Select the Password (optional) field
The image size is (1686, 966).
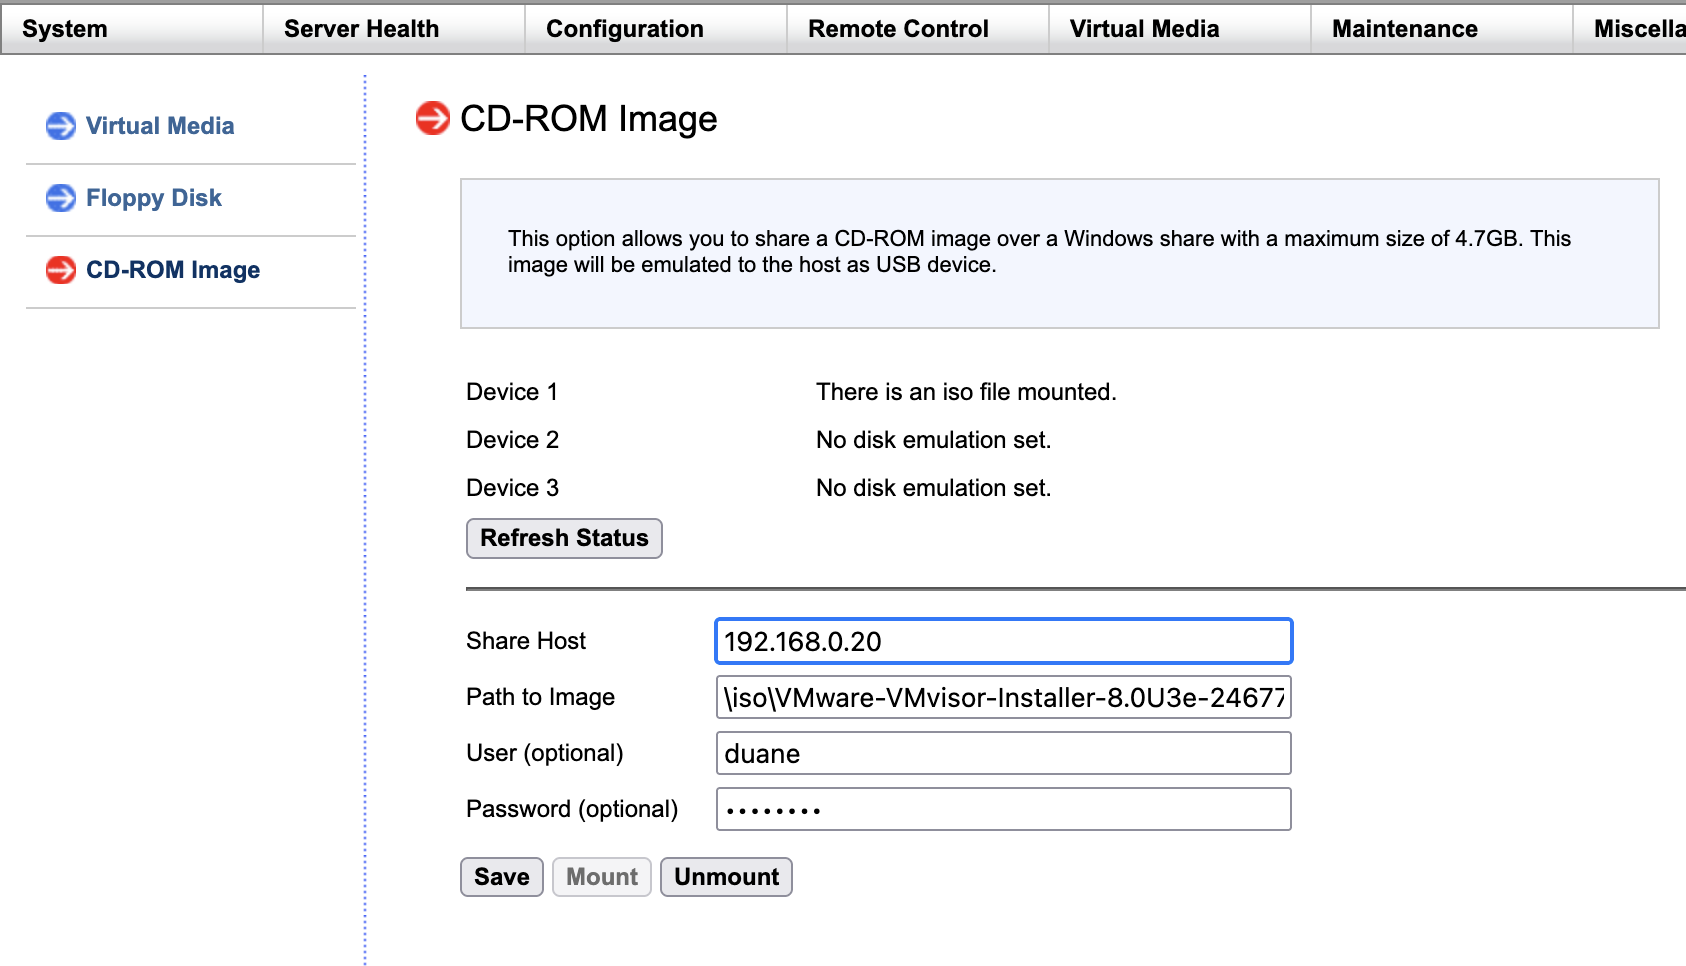[x=1003, y=810]
